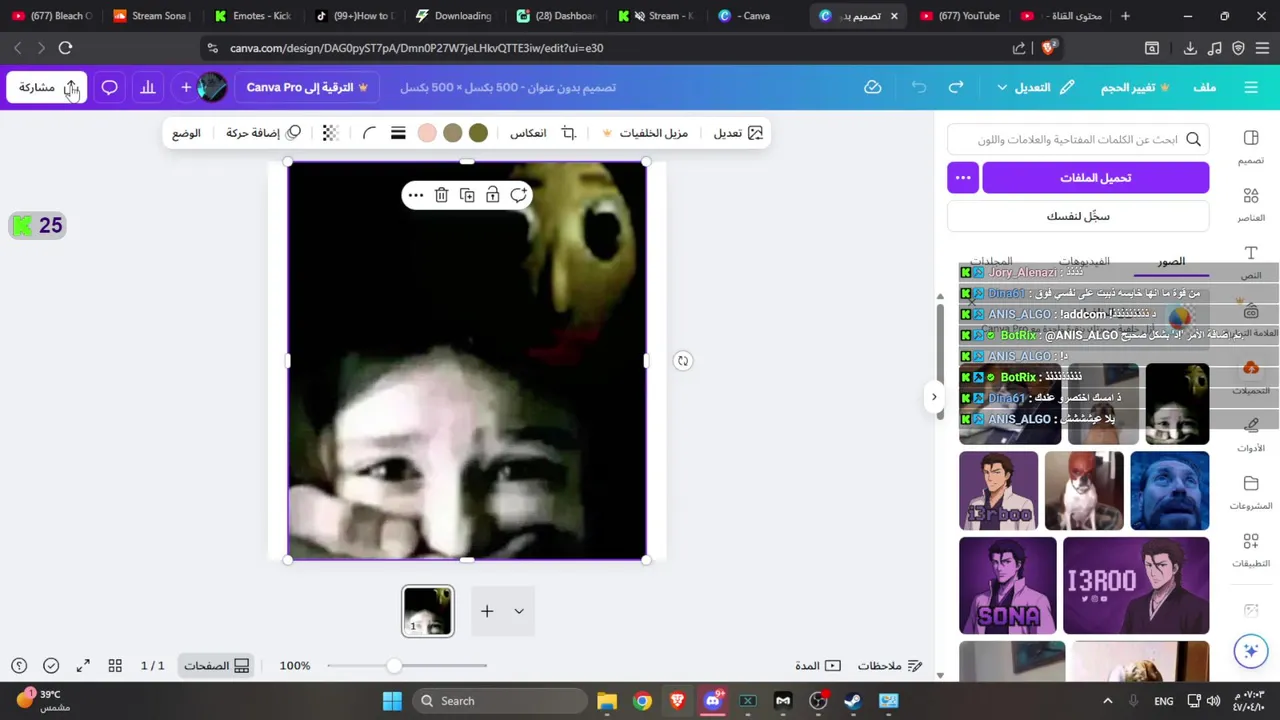The height and width of the screenshot is (720, 1280).
Task: Select the pink color swatch
Action: (x=427, y=133)
